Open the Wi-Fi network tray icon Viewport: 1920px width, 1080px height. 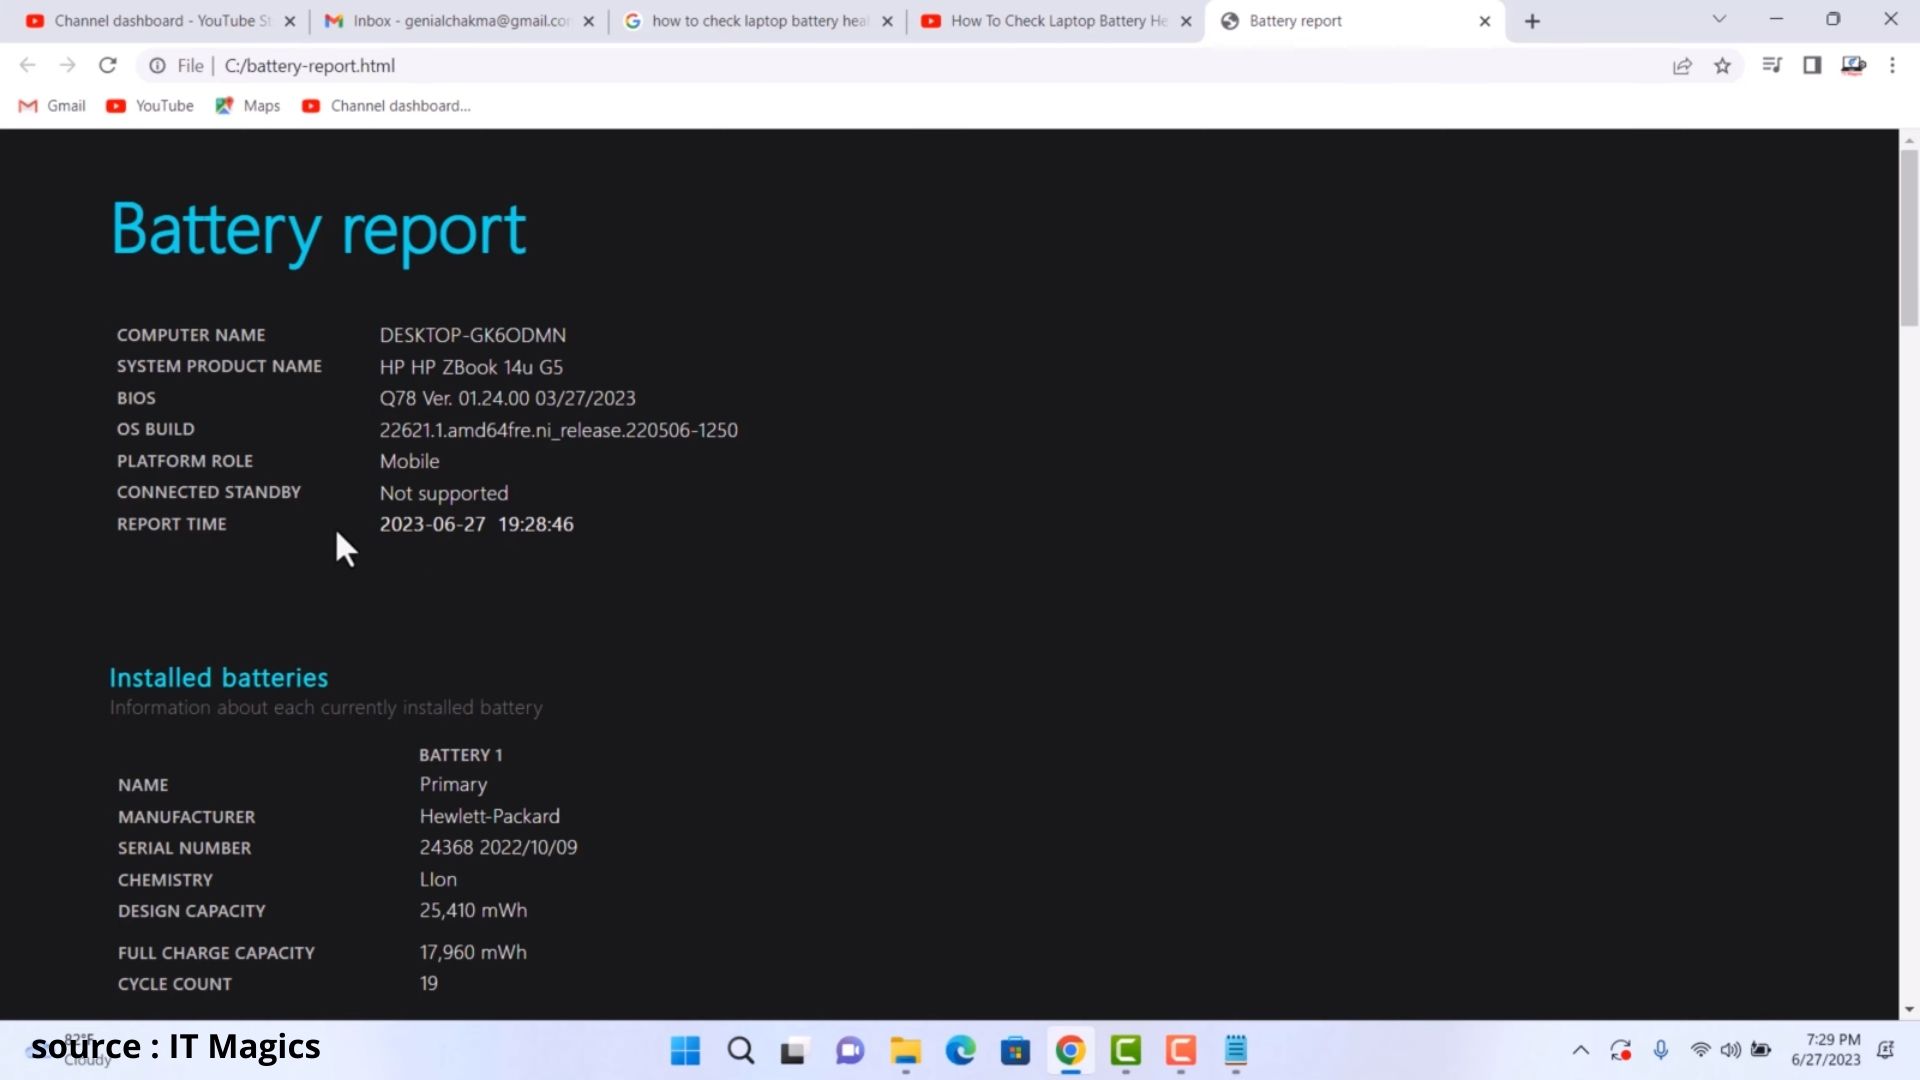coord(1700,1050)
